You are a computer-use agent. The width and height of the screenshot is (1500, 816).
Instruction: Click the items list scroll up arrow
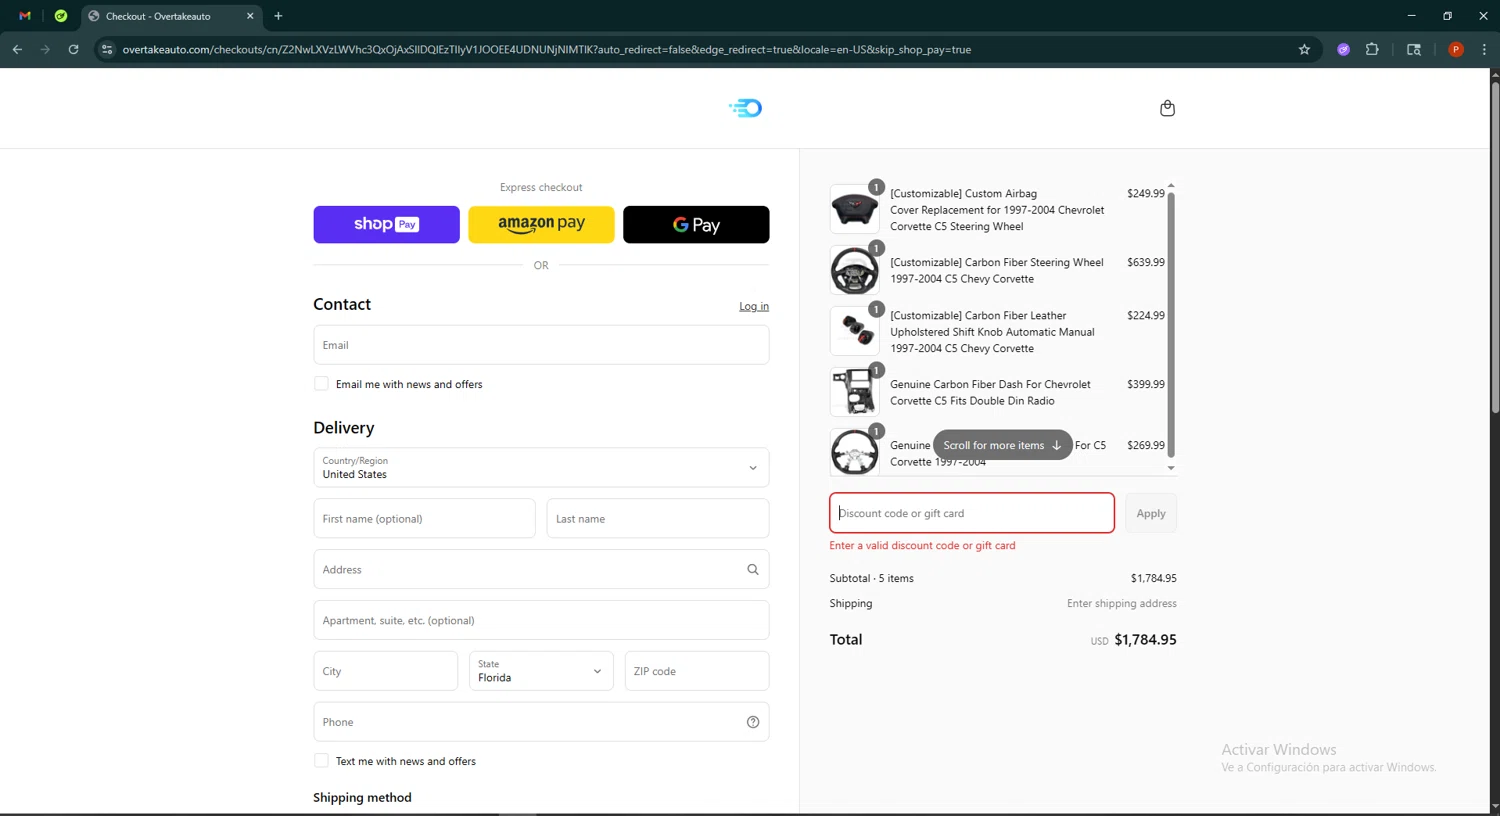[1171, 186]
